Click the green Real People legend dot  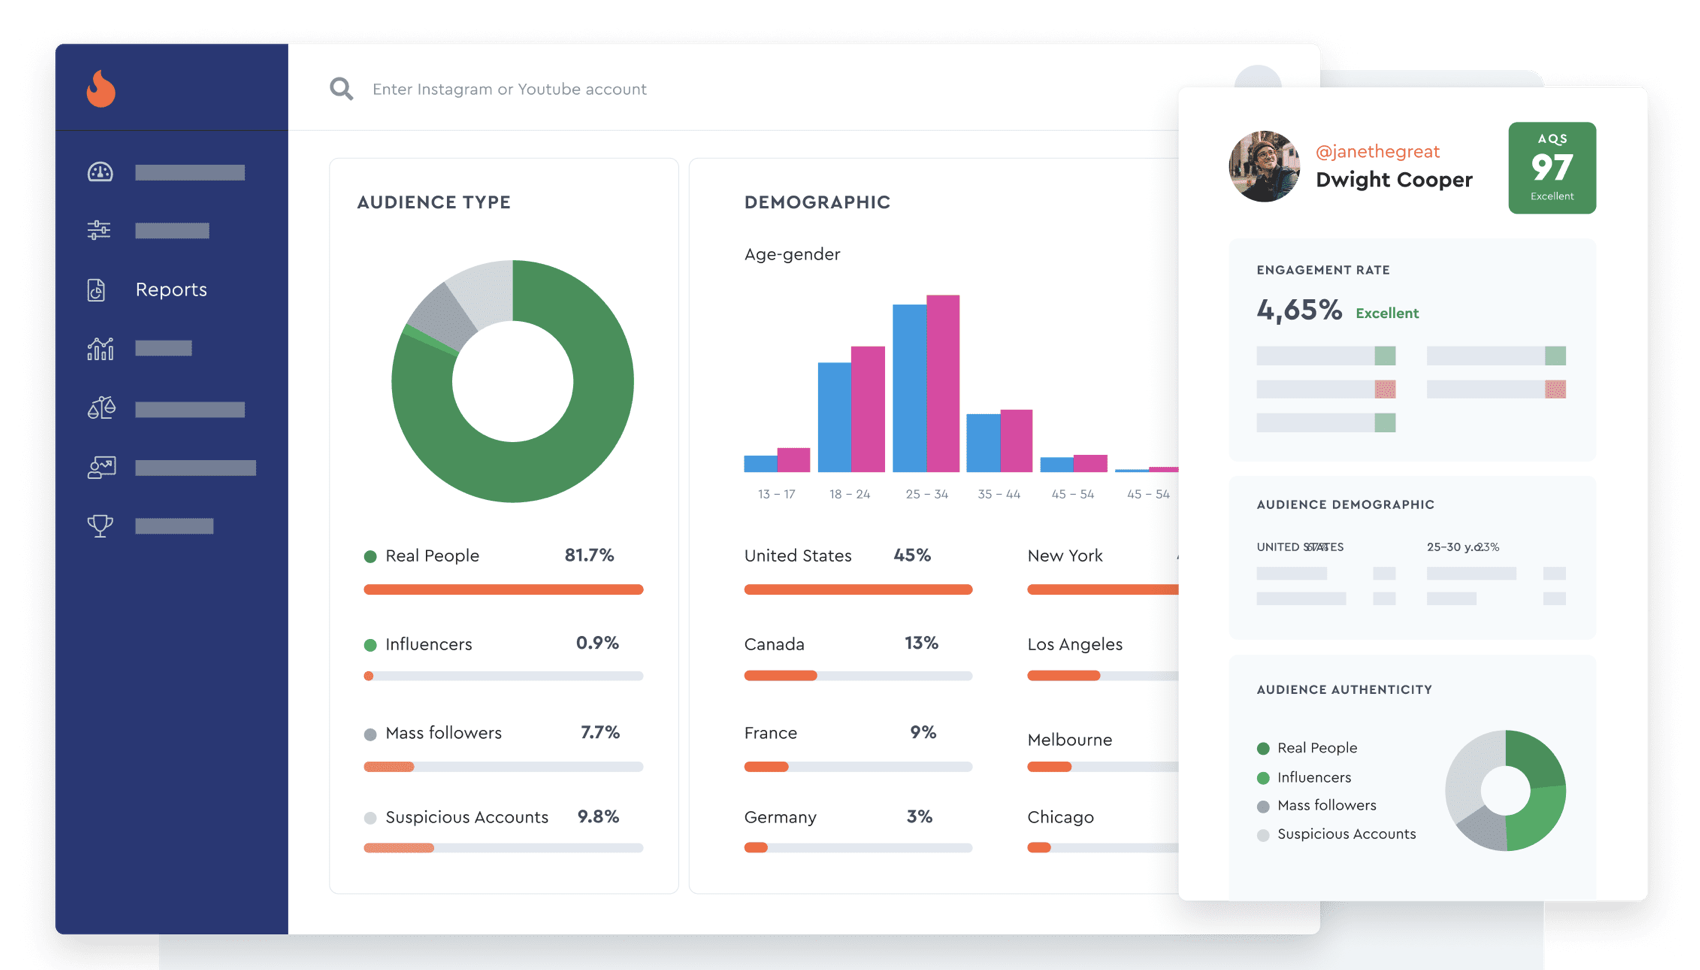pyautogui.click(x=370, y=556)
